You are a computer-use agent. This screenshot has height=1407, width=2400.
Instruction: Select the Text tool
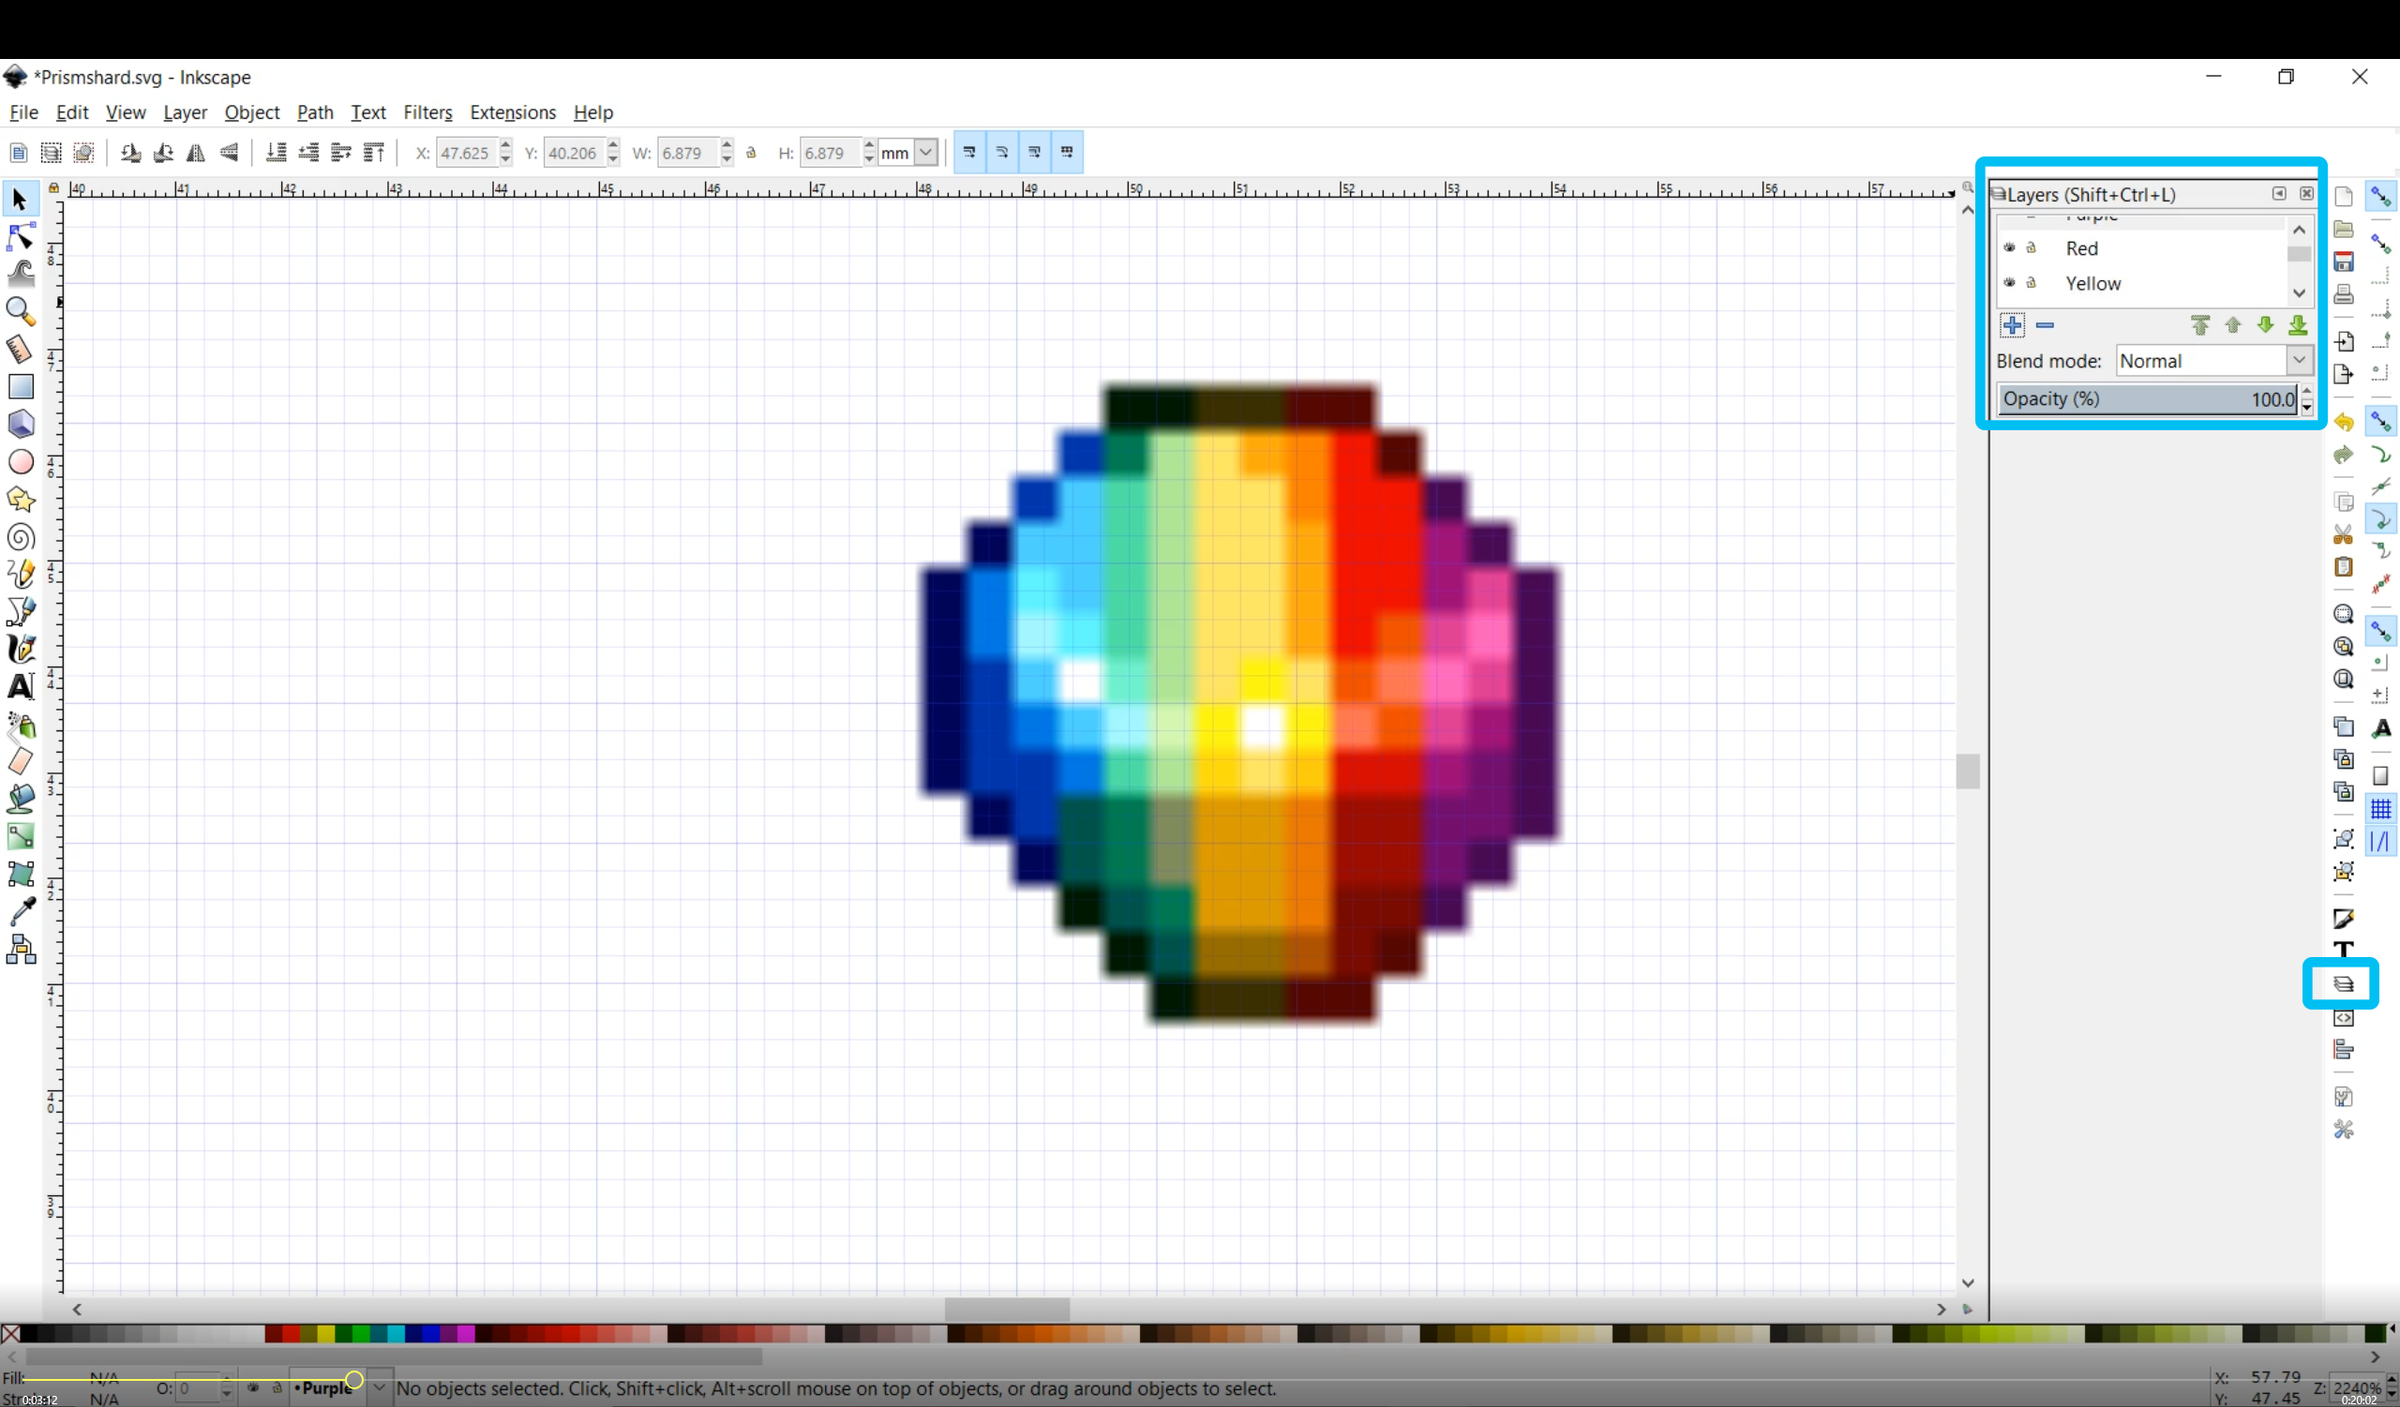(x=20, y=686)
